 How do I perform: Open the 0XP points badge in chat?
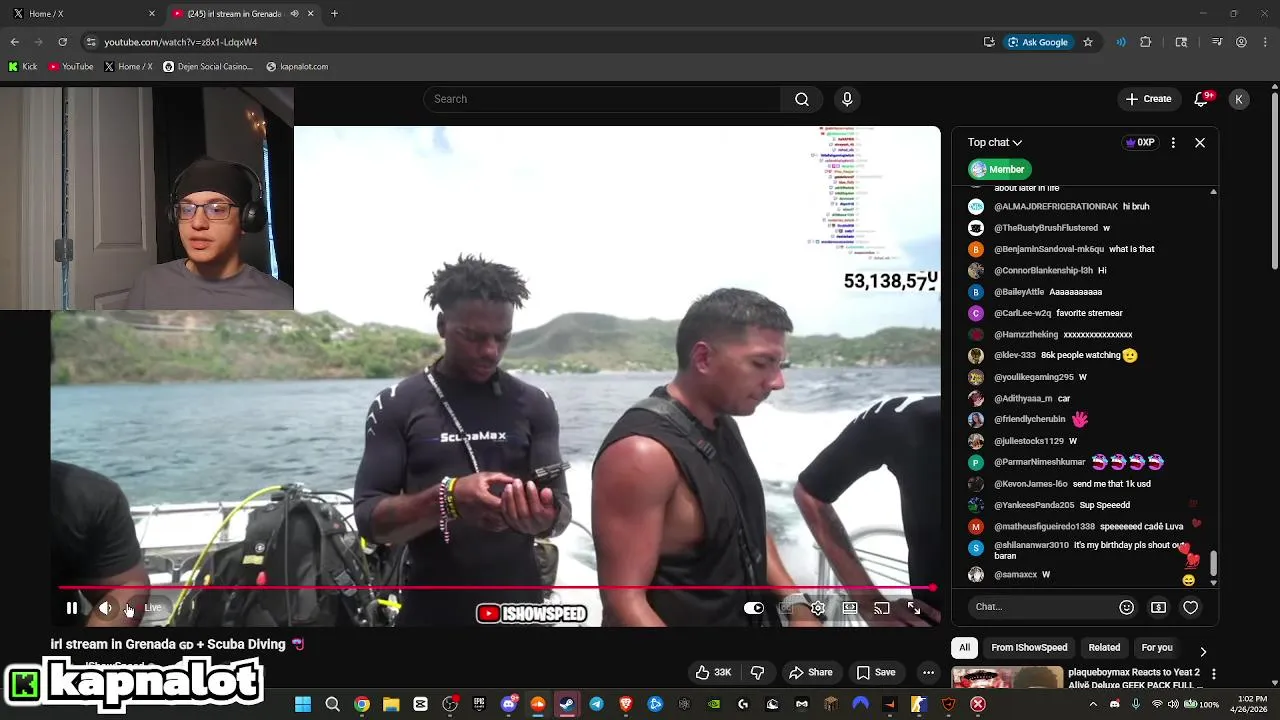1140,143
